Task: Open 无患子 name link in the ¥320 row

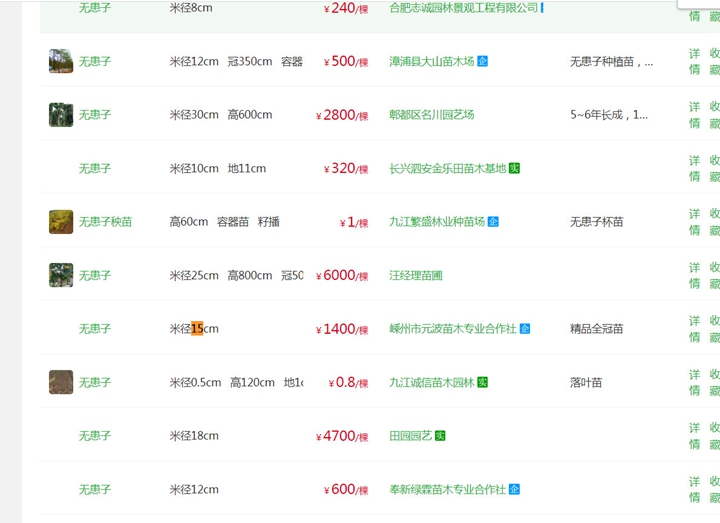Action: pos(95,168)
